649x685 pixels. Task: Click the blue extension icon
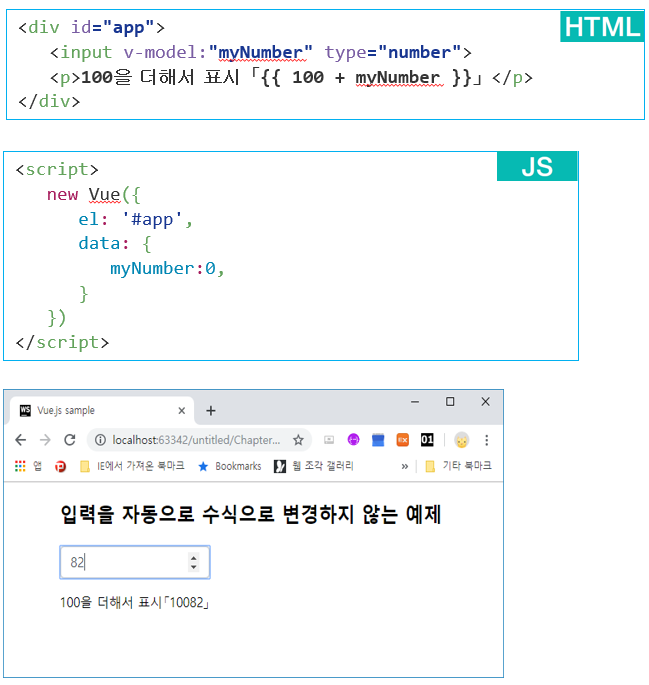[x=378, y=440]
